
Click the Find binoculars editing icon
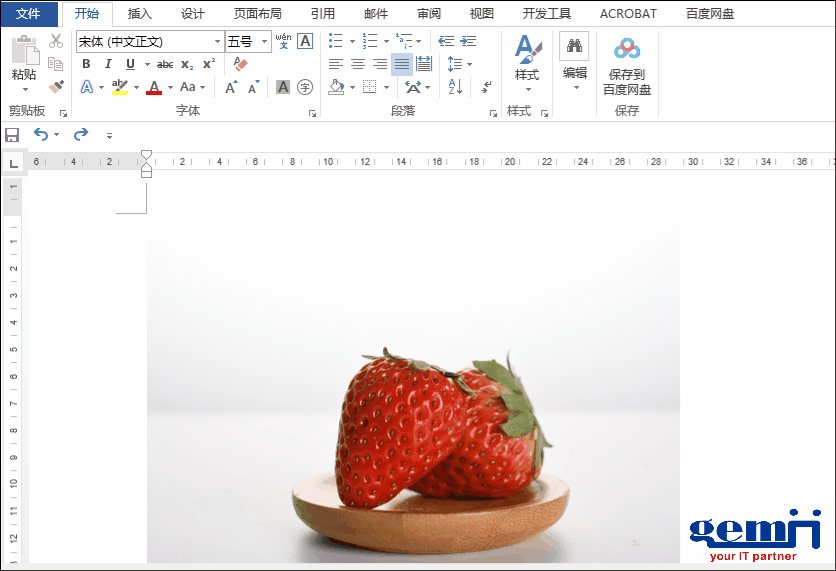click(x=574, y=47)
